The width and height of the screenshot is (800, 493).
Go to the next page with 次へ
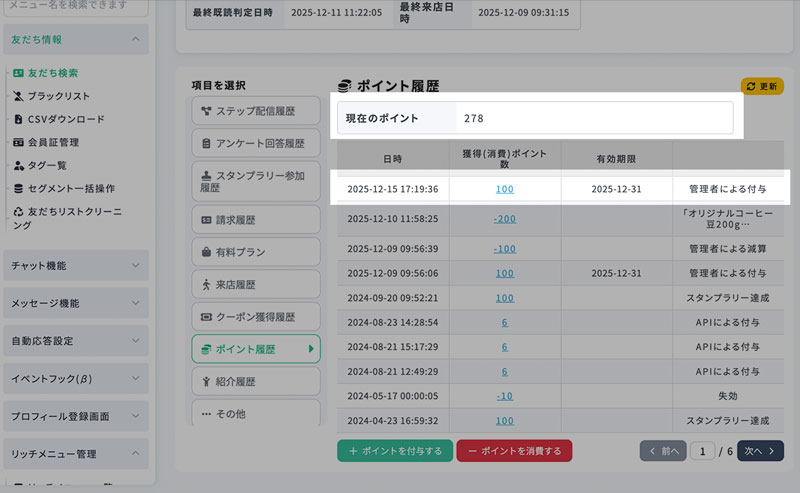tap(760, 451)
